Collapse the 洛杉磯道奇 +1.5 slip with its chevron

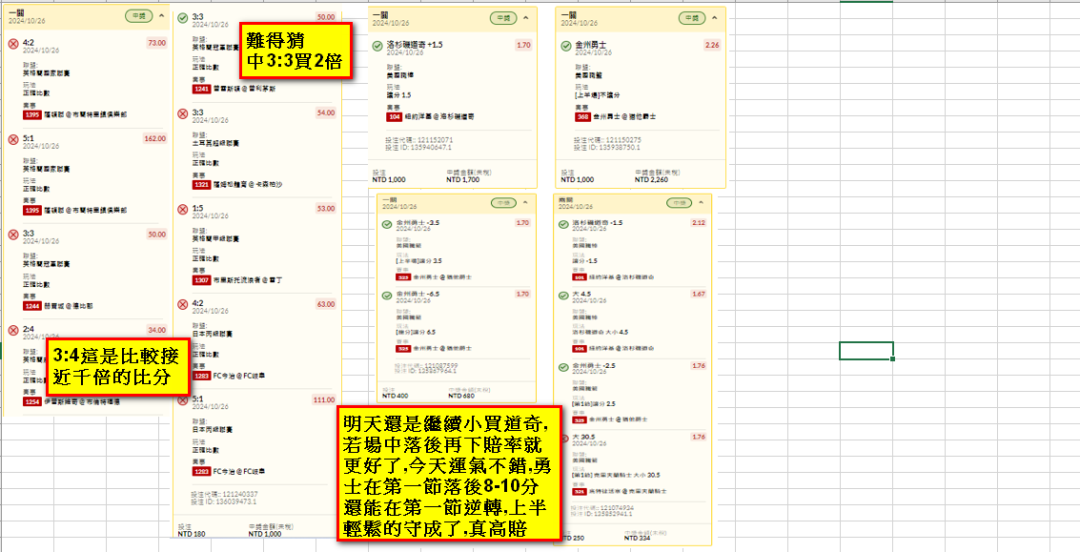(x=526, y=18)
